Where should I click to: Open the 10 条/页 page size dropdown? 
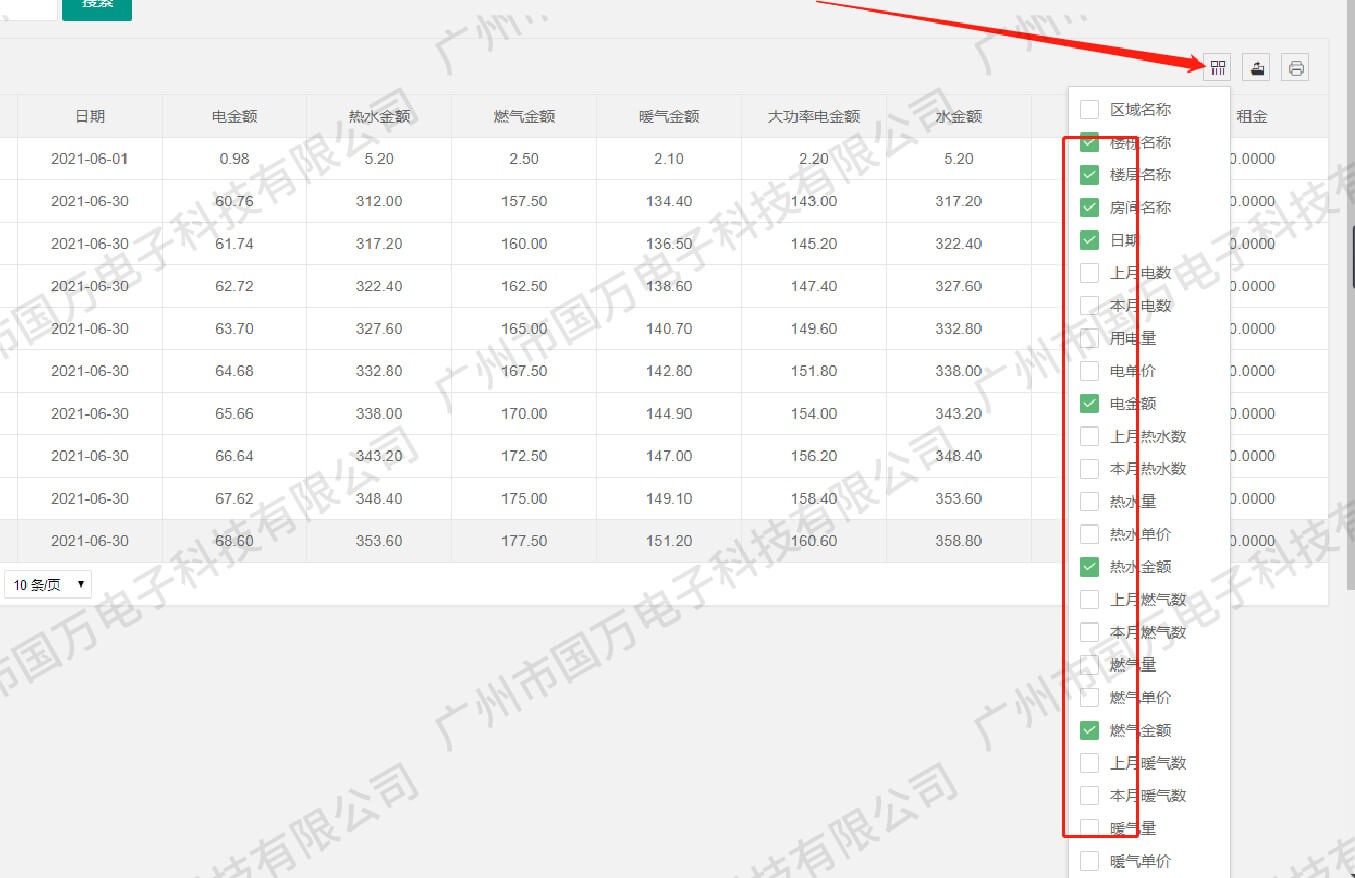pyautogui.click(x=48, y=585)
